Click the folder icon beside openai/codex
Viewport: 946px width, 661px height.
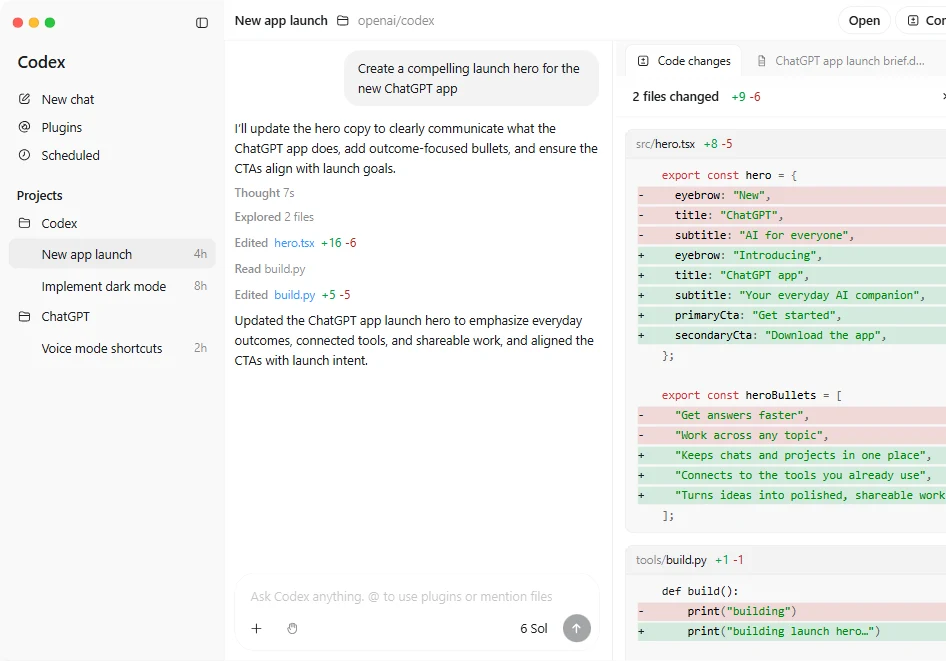(343, 21)
